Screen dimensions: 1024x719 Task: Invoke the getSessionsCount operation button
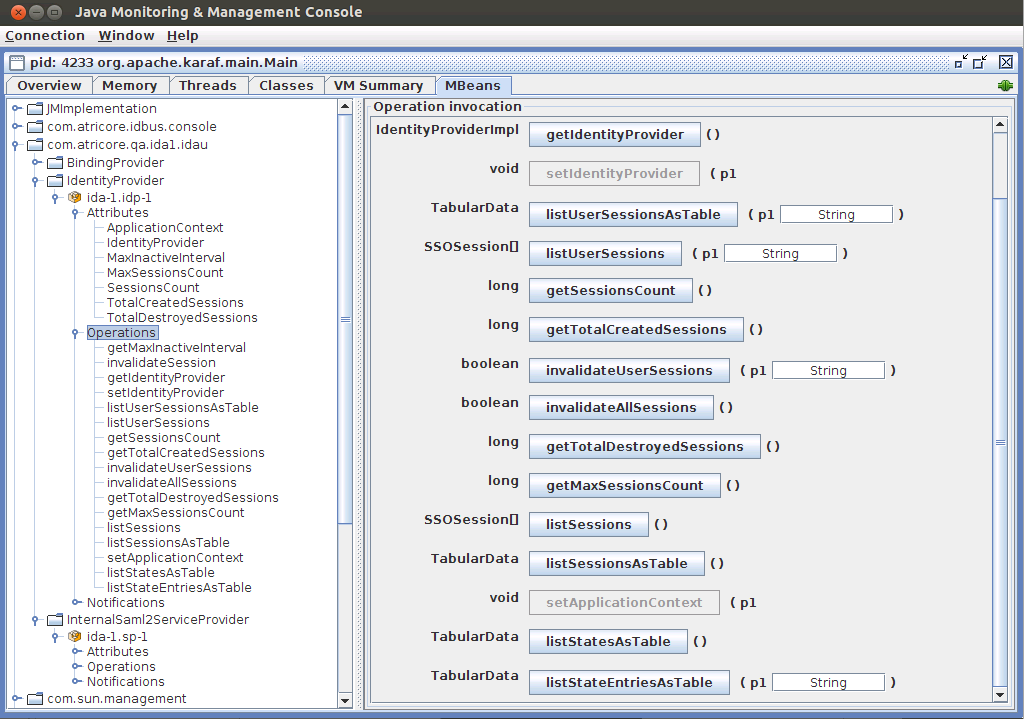pos(611,291)
